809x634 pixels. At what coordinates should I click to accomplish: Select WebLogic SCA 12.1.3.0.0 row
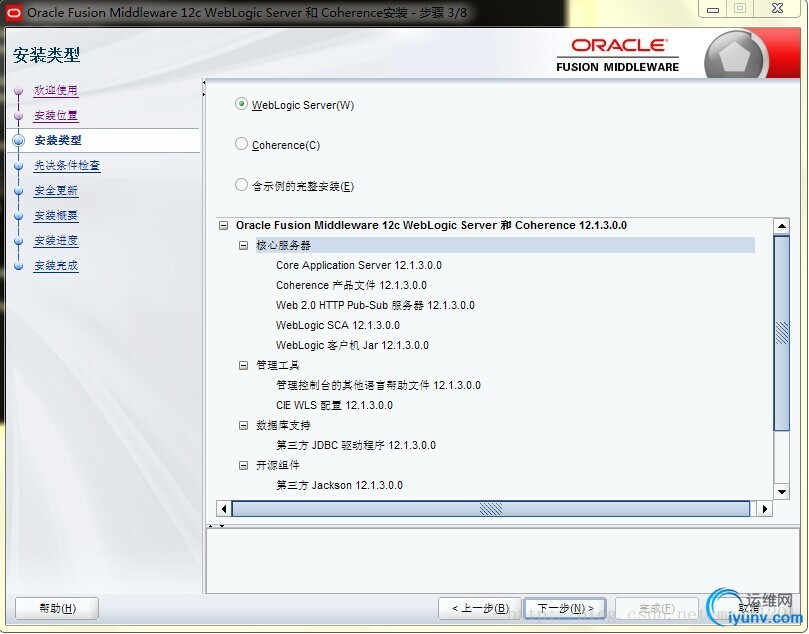click(x=337, y=326)
